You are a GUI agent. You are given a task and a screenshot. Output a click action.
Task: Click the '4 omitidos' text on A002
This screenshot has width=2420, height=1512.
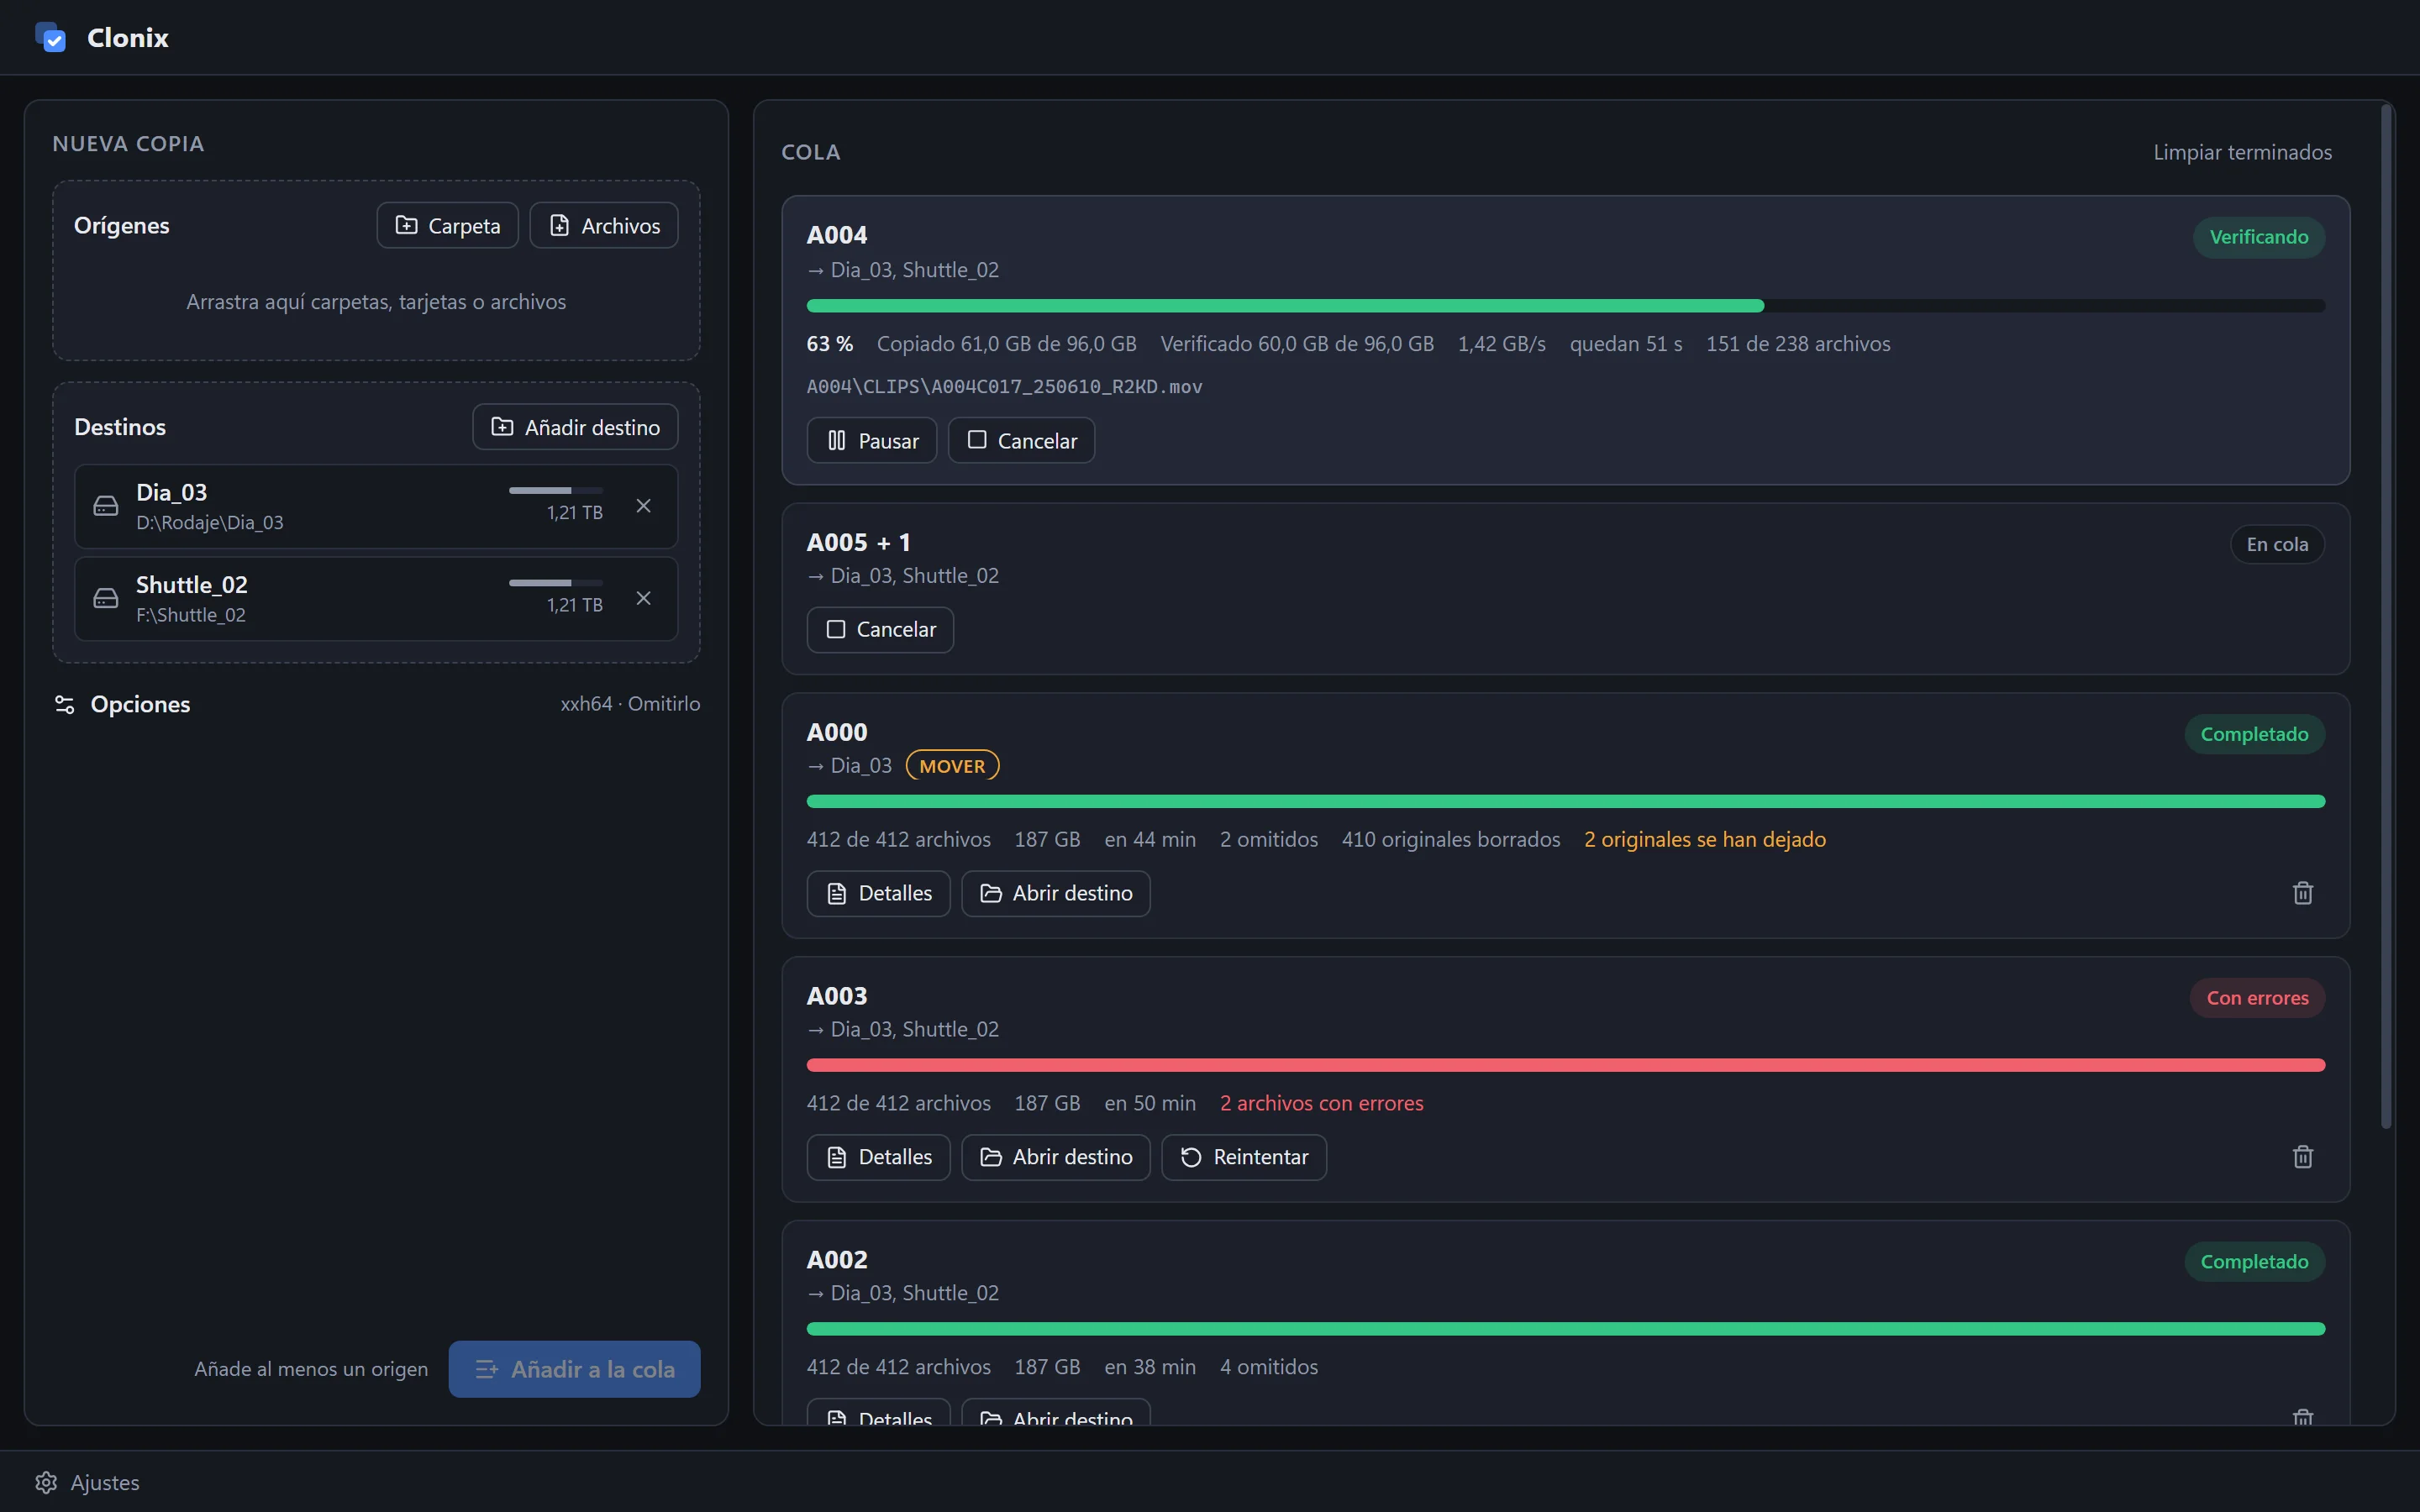tap(1269, 1367)
